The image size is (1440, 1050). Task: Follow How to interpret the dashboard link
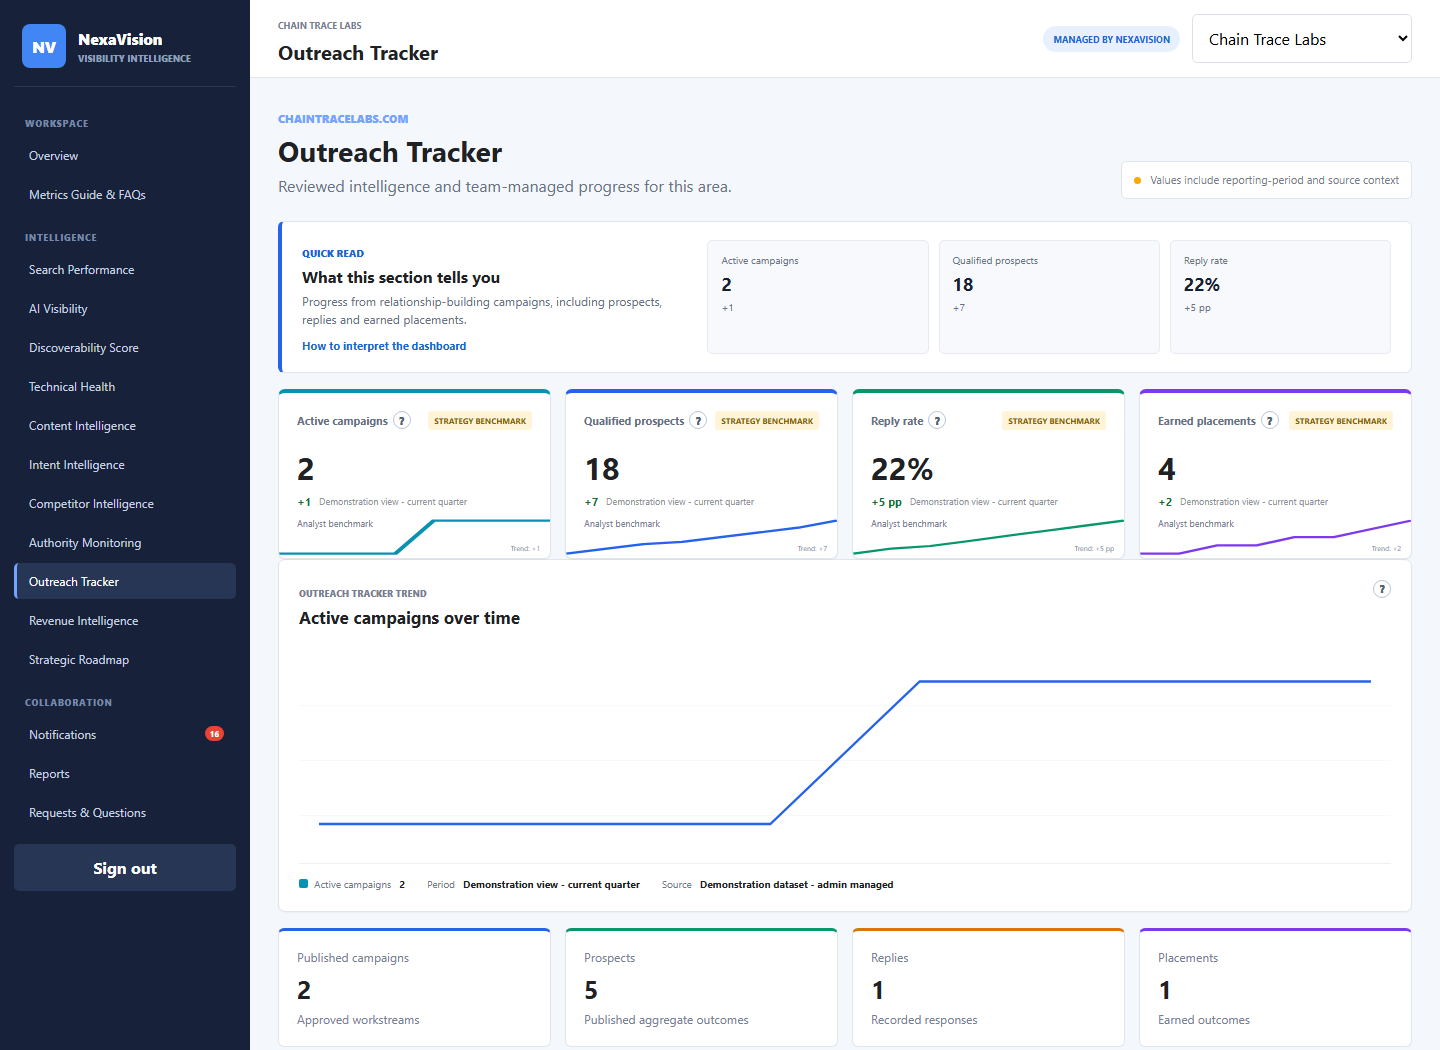(x=384, y=346)
